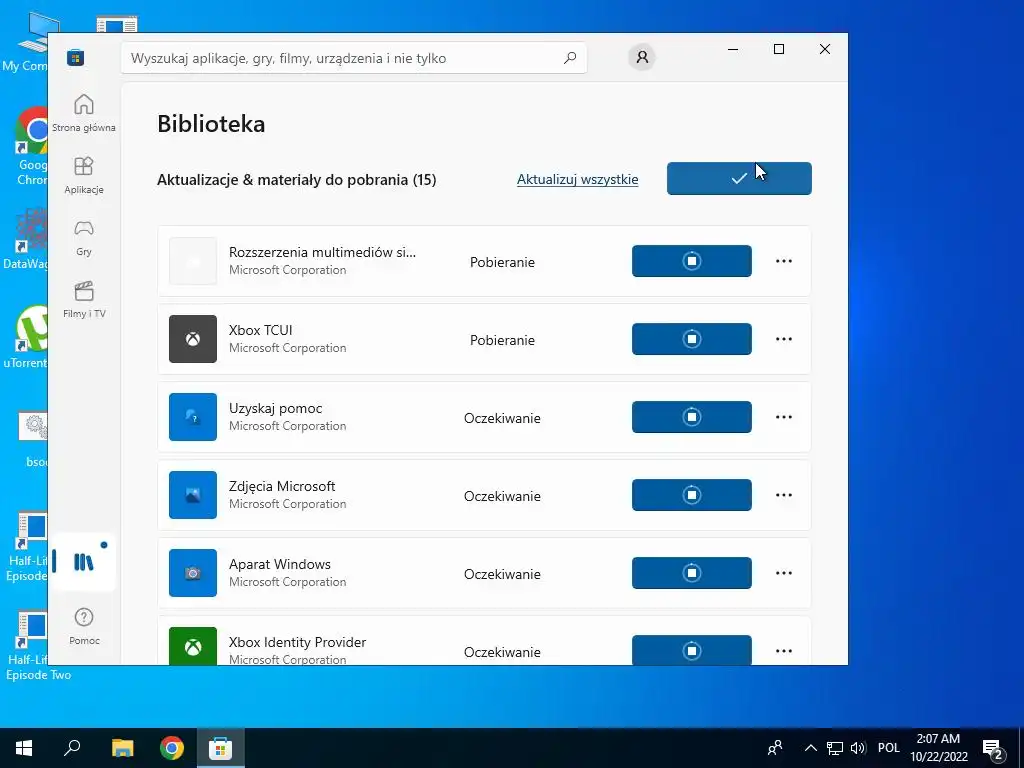Open People icon in system tray
Screen dimensions: 1024x768
point(775,748)
